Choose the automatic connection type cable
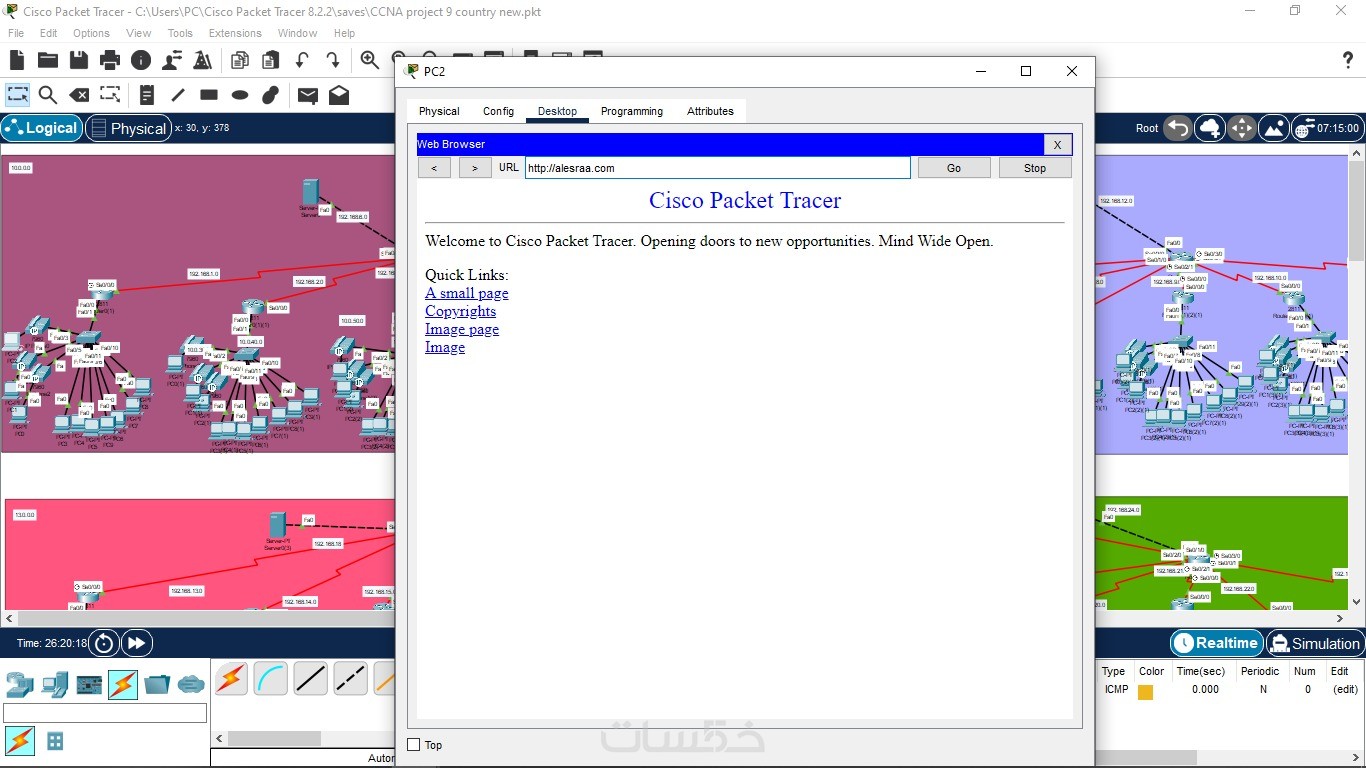The image size is (1366, 768). pyautogui.click(x=231, y=679)
